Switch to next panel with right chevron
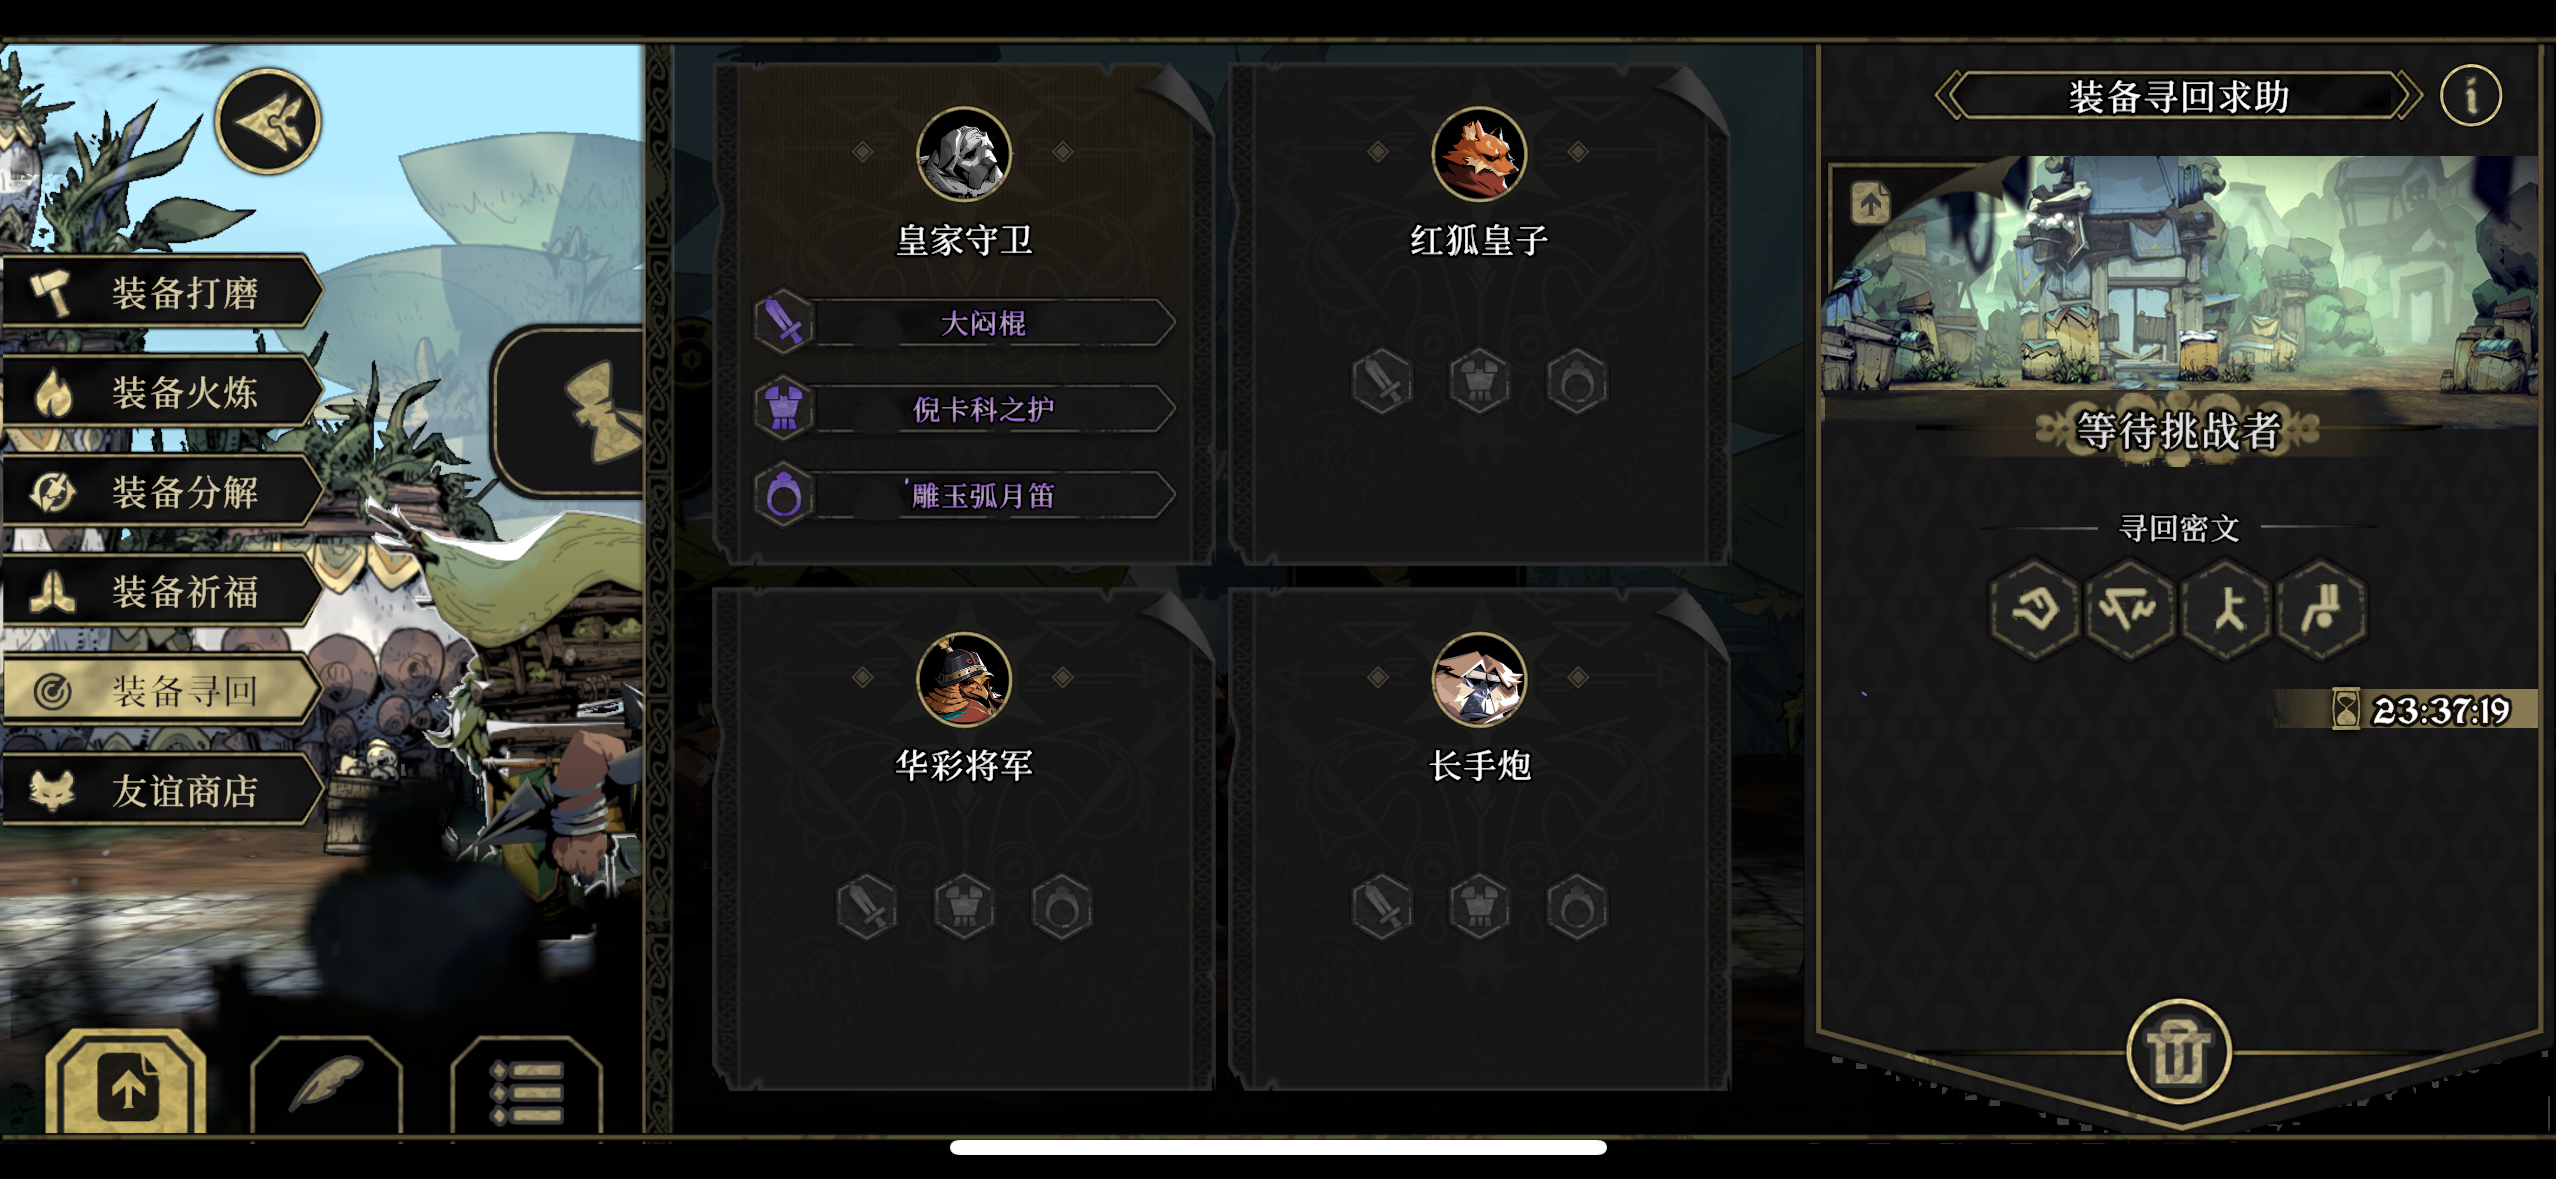Screen dimensions: 2556x1179 click(x=2407, y=97)
